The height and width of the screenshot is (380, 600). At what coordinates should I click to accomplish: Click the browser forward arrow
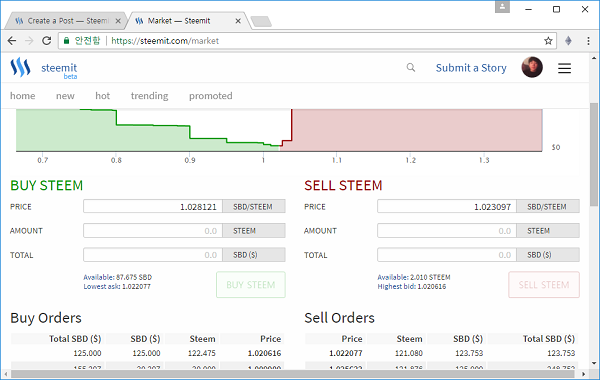coord(29,41)
